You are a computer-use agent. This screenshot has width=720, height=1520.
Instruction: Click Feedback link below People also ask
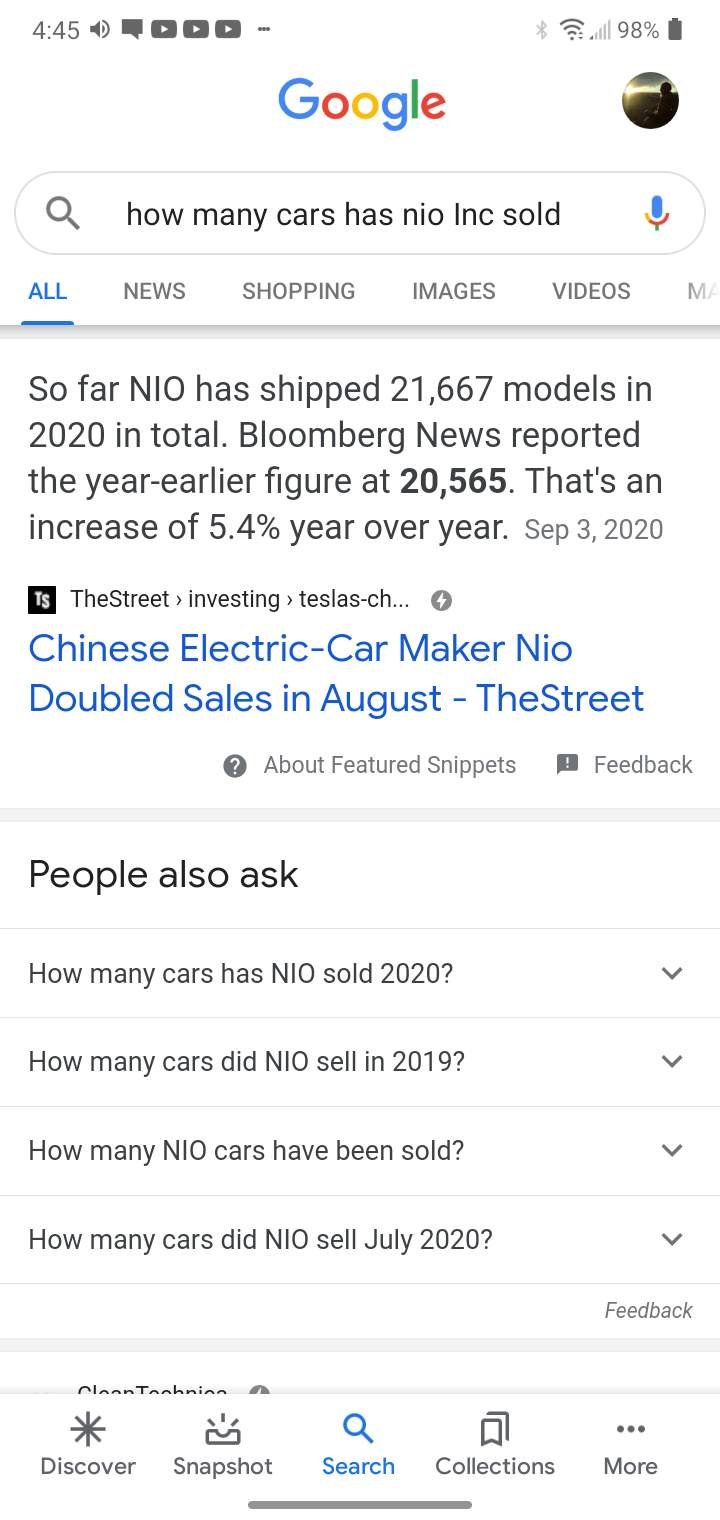[x=648, y=1310]
